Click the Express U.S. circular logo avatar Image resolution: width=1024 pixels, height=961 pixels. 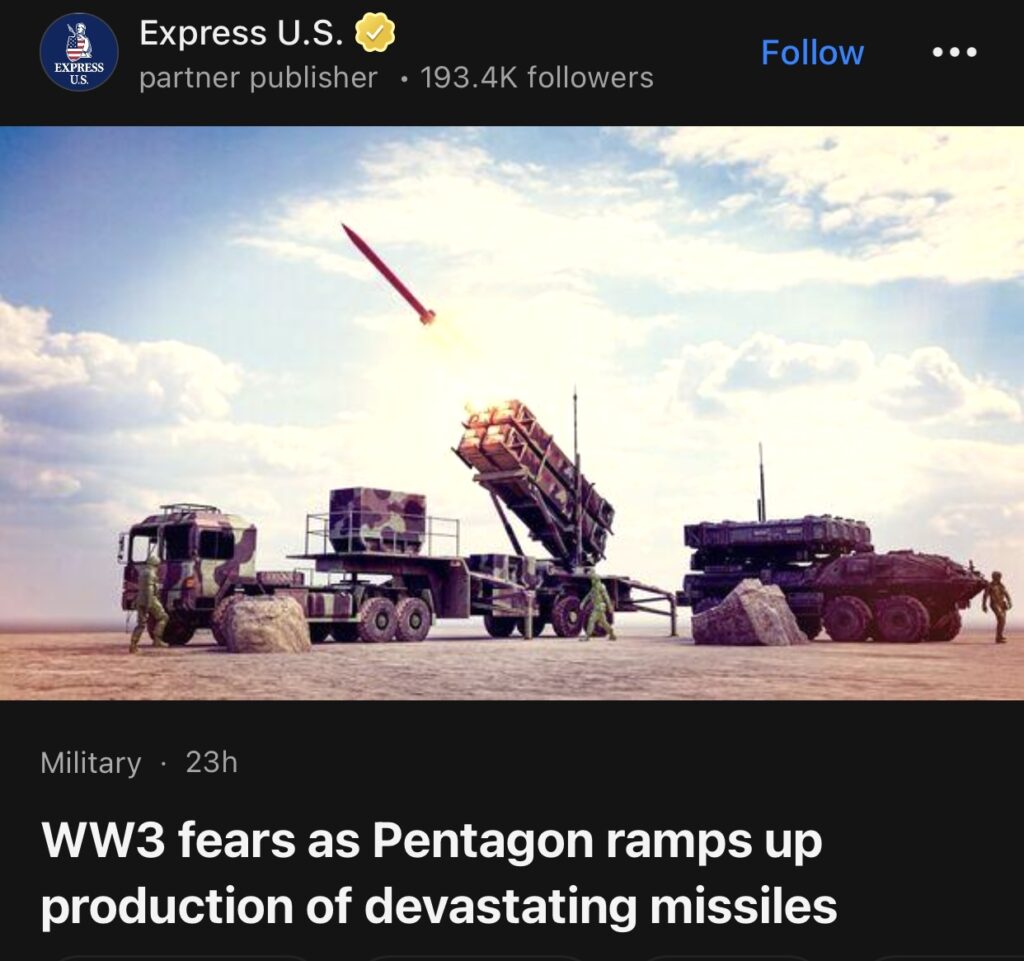(78, 52)
